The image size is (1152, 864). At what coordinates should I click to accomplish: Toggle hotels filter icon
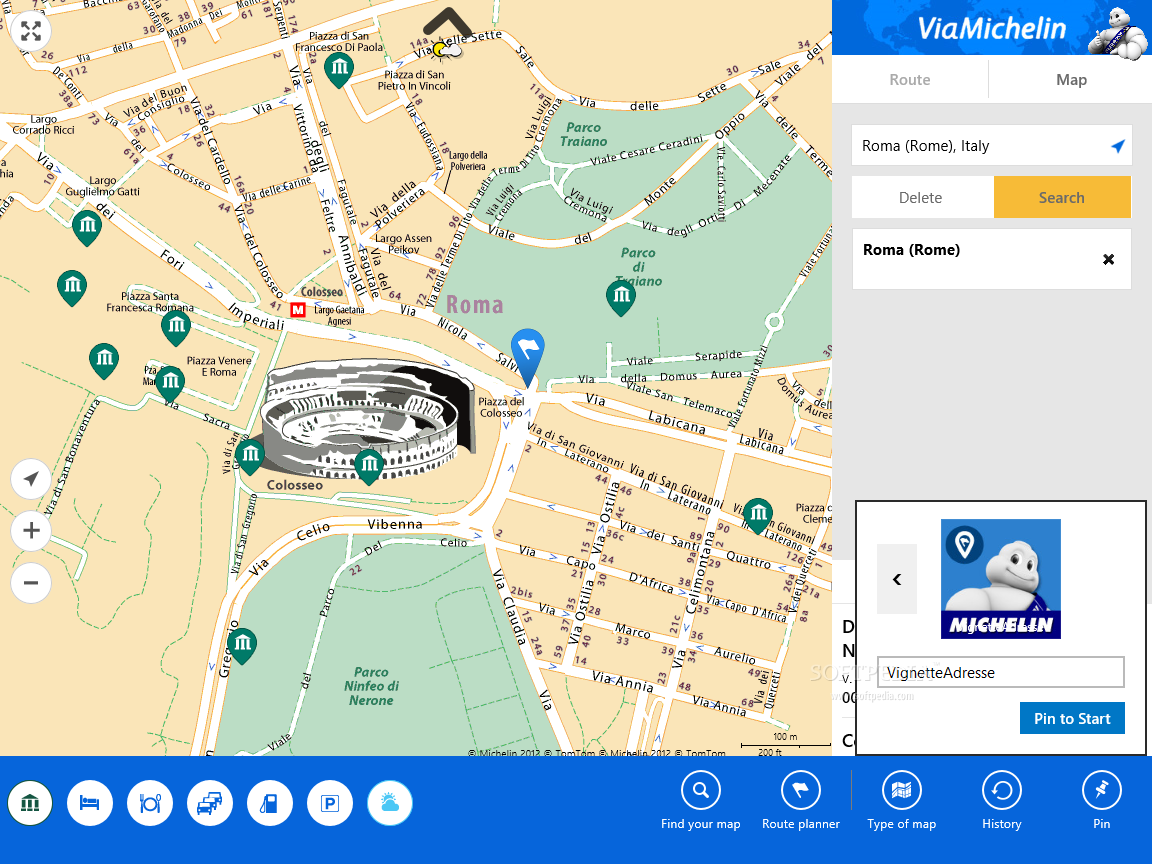[90, 803]
